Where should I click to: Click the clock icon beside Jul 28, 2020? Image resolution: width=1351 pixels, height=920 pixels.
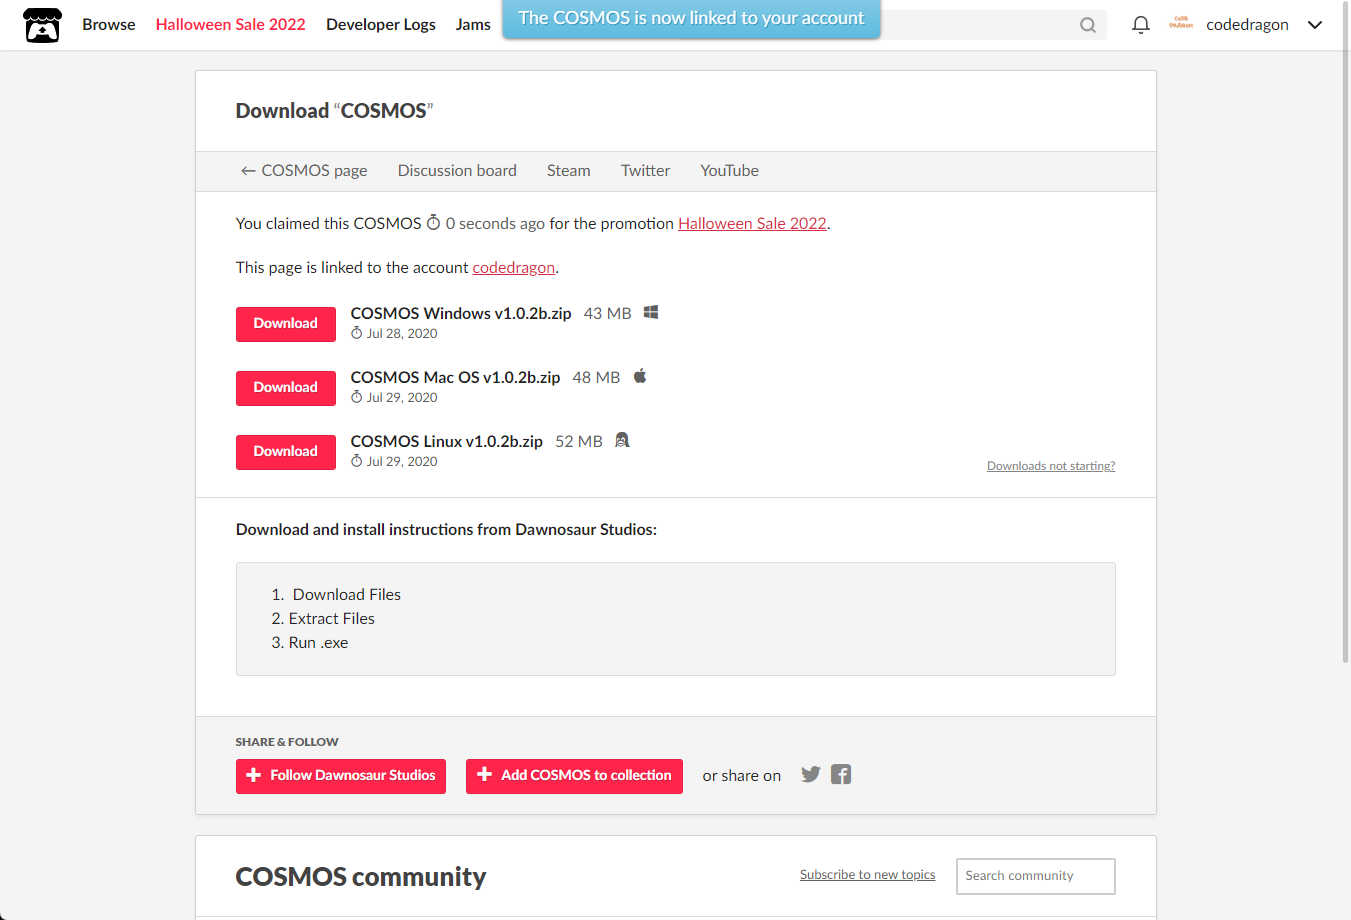point(356,333)
